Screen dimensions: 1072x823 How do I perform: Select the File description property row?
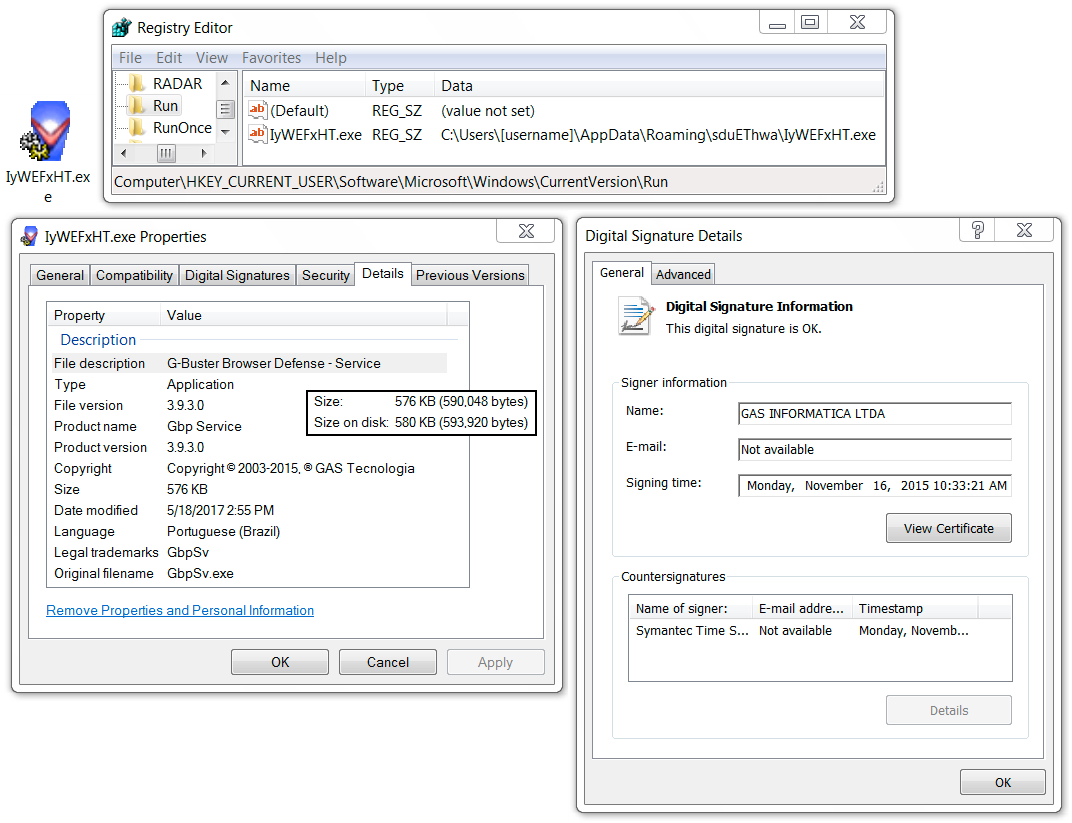coord(250,363)
